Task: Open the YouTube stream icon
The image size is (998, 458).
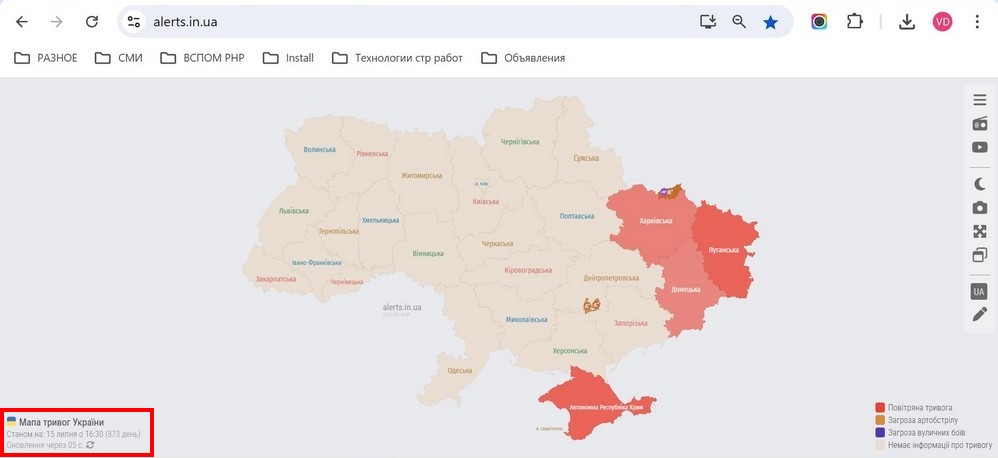Action: (979, 147)
